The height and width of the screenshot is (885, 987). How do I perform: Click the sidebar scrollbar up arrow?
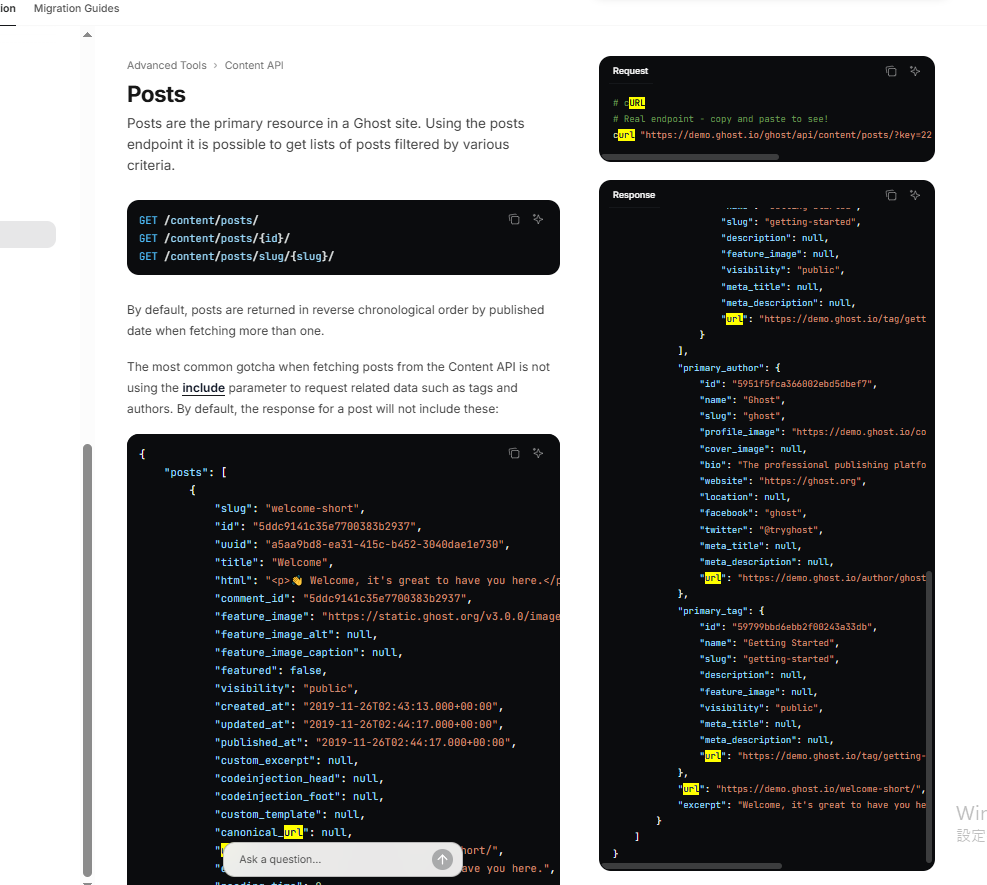pos(87,35)
